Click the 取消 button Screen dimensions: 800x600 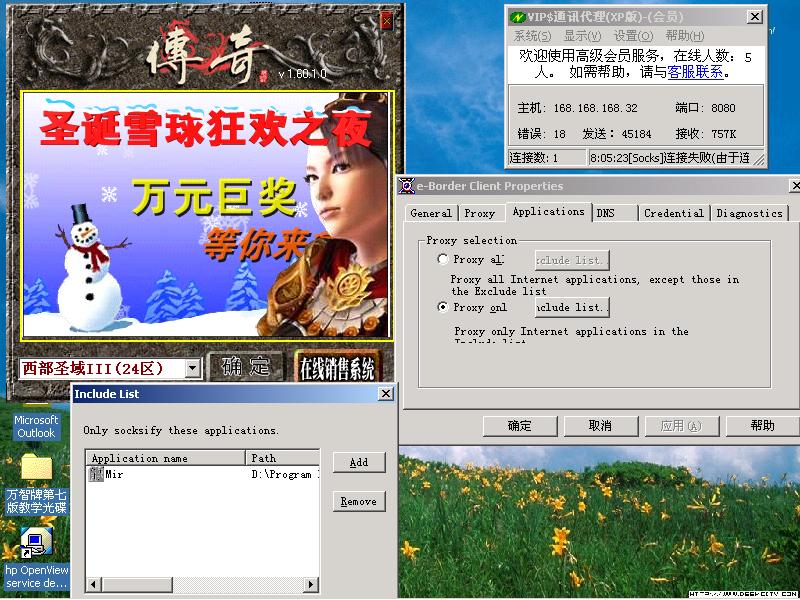point(600,426)
